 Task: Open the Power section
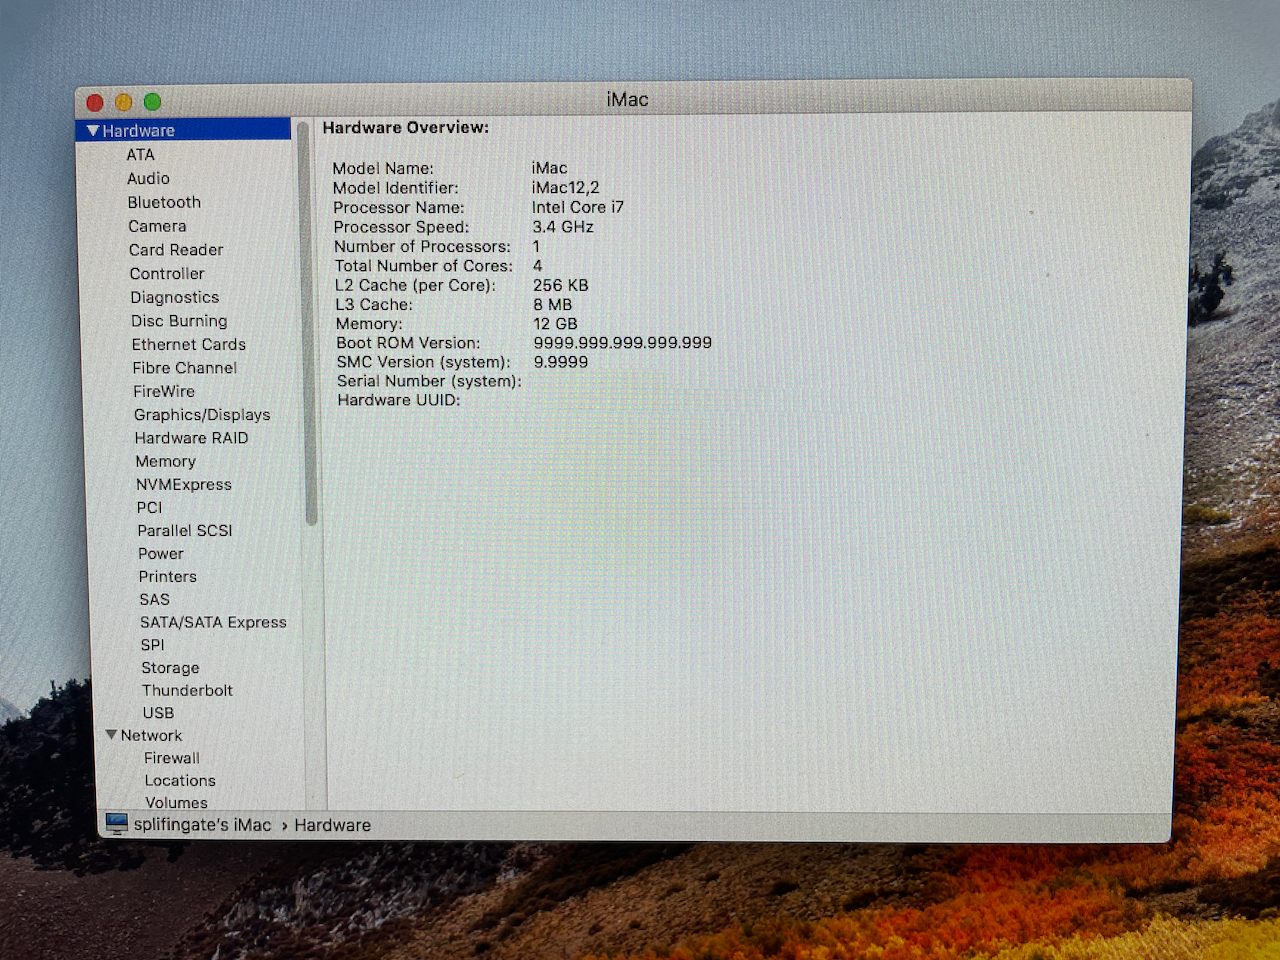pos(161,553)
